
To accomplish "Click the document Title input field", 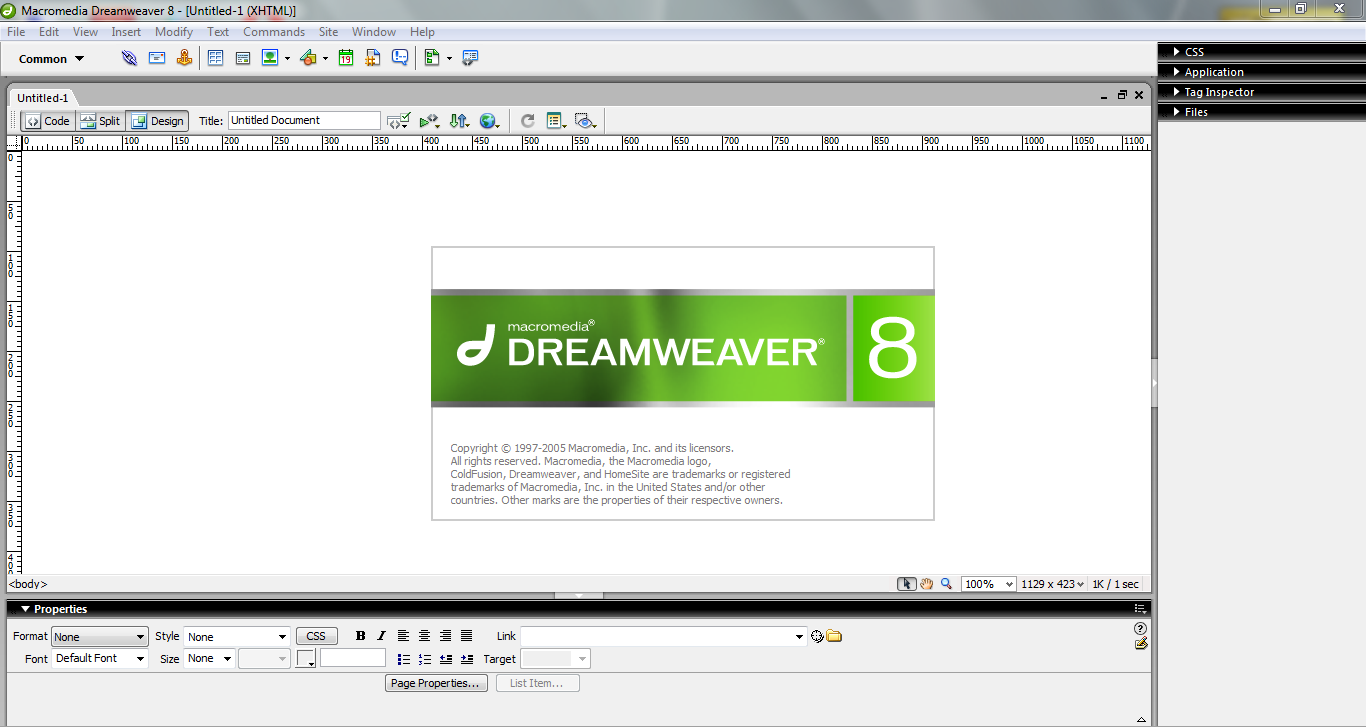I will [x=304, y=120].
